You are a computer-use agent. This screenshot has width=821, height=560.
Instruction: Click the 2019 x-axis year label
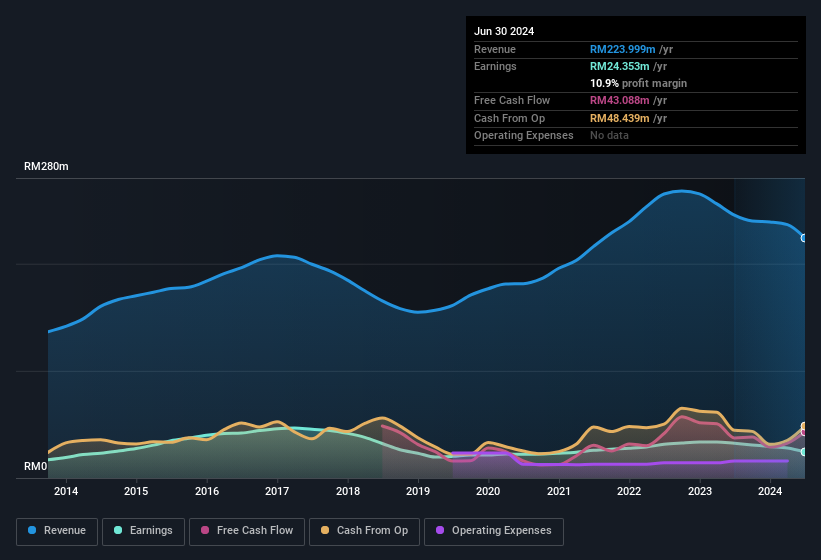(x=418, y=491)
